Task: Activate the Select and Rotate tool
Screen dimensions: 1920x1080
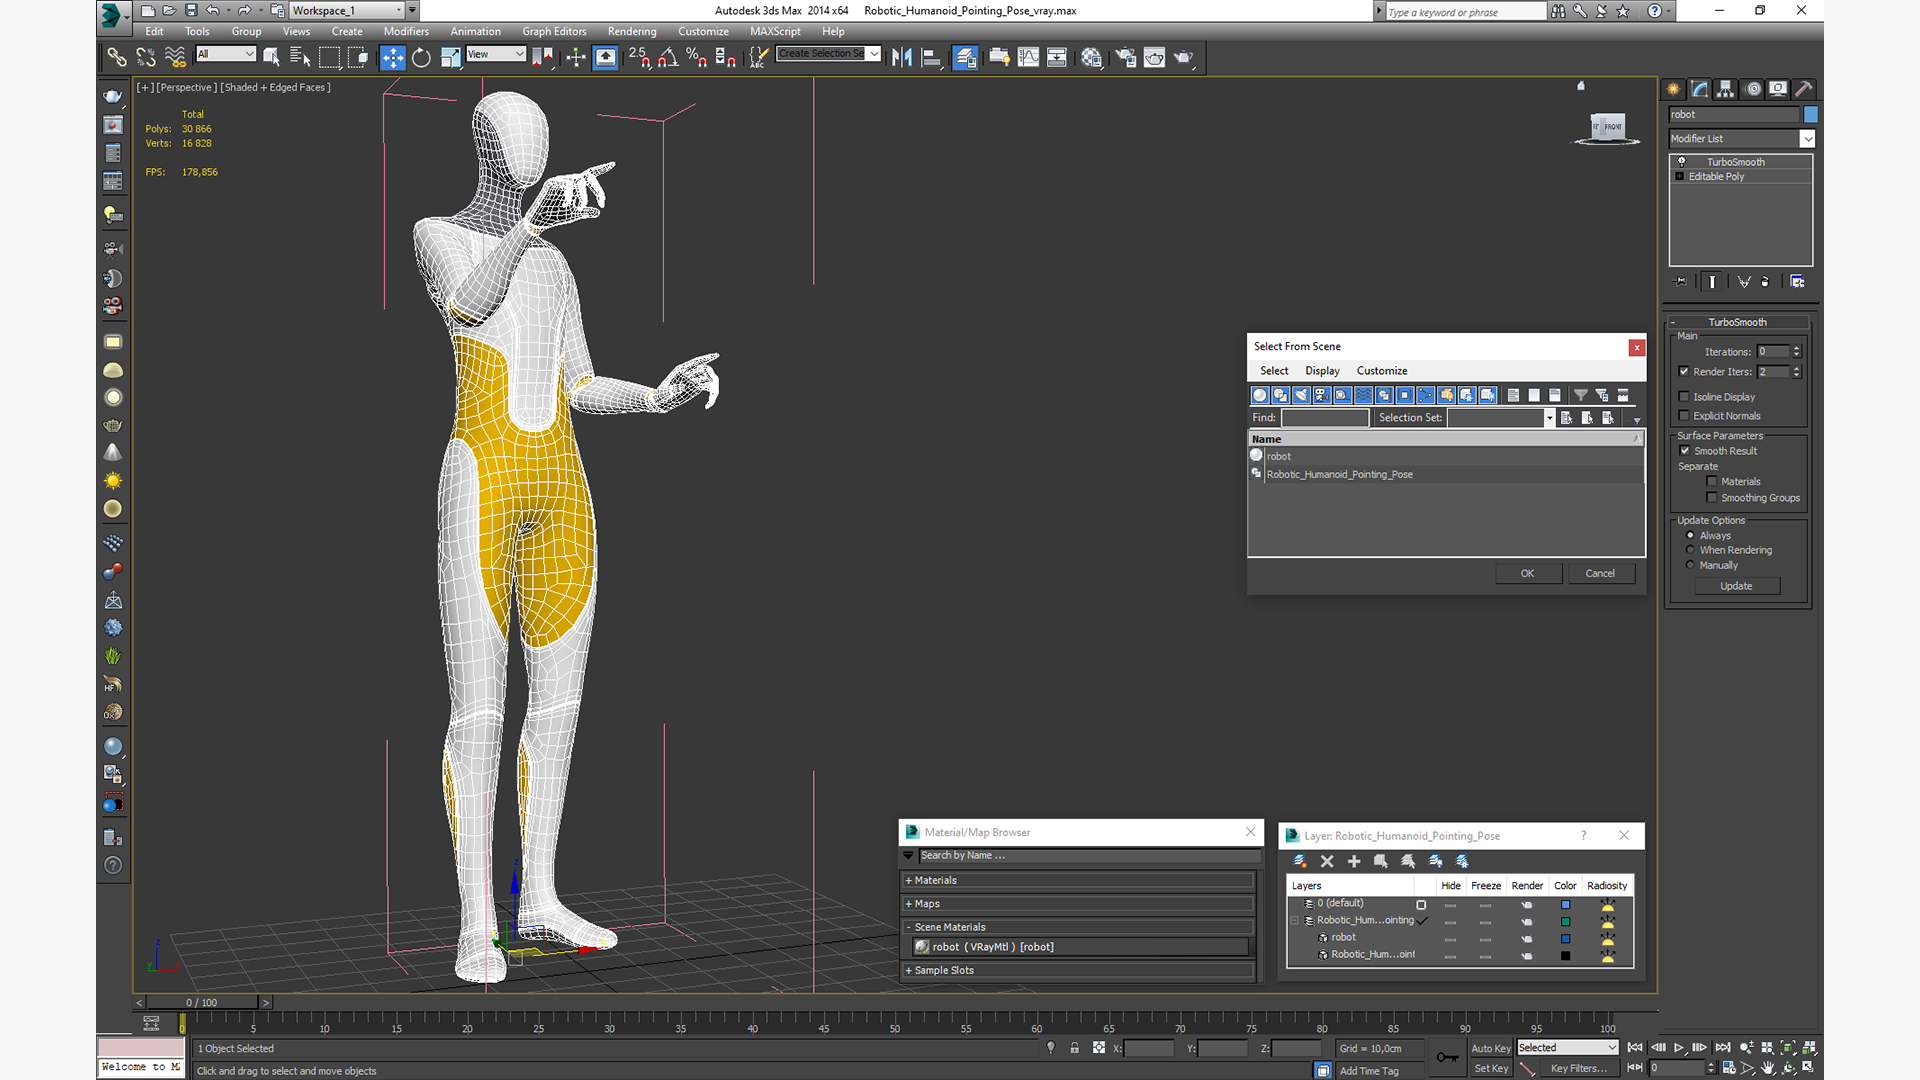Action: 421,57
